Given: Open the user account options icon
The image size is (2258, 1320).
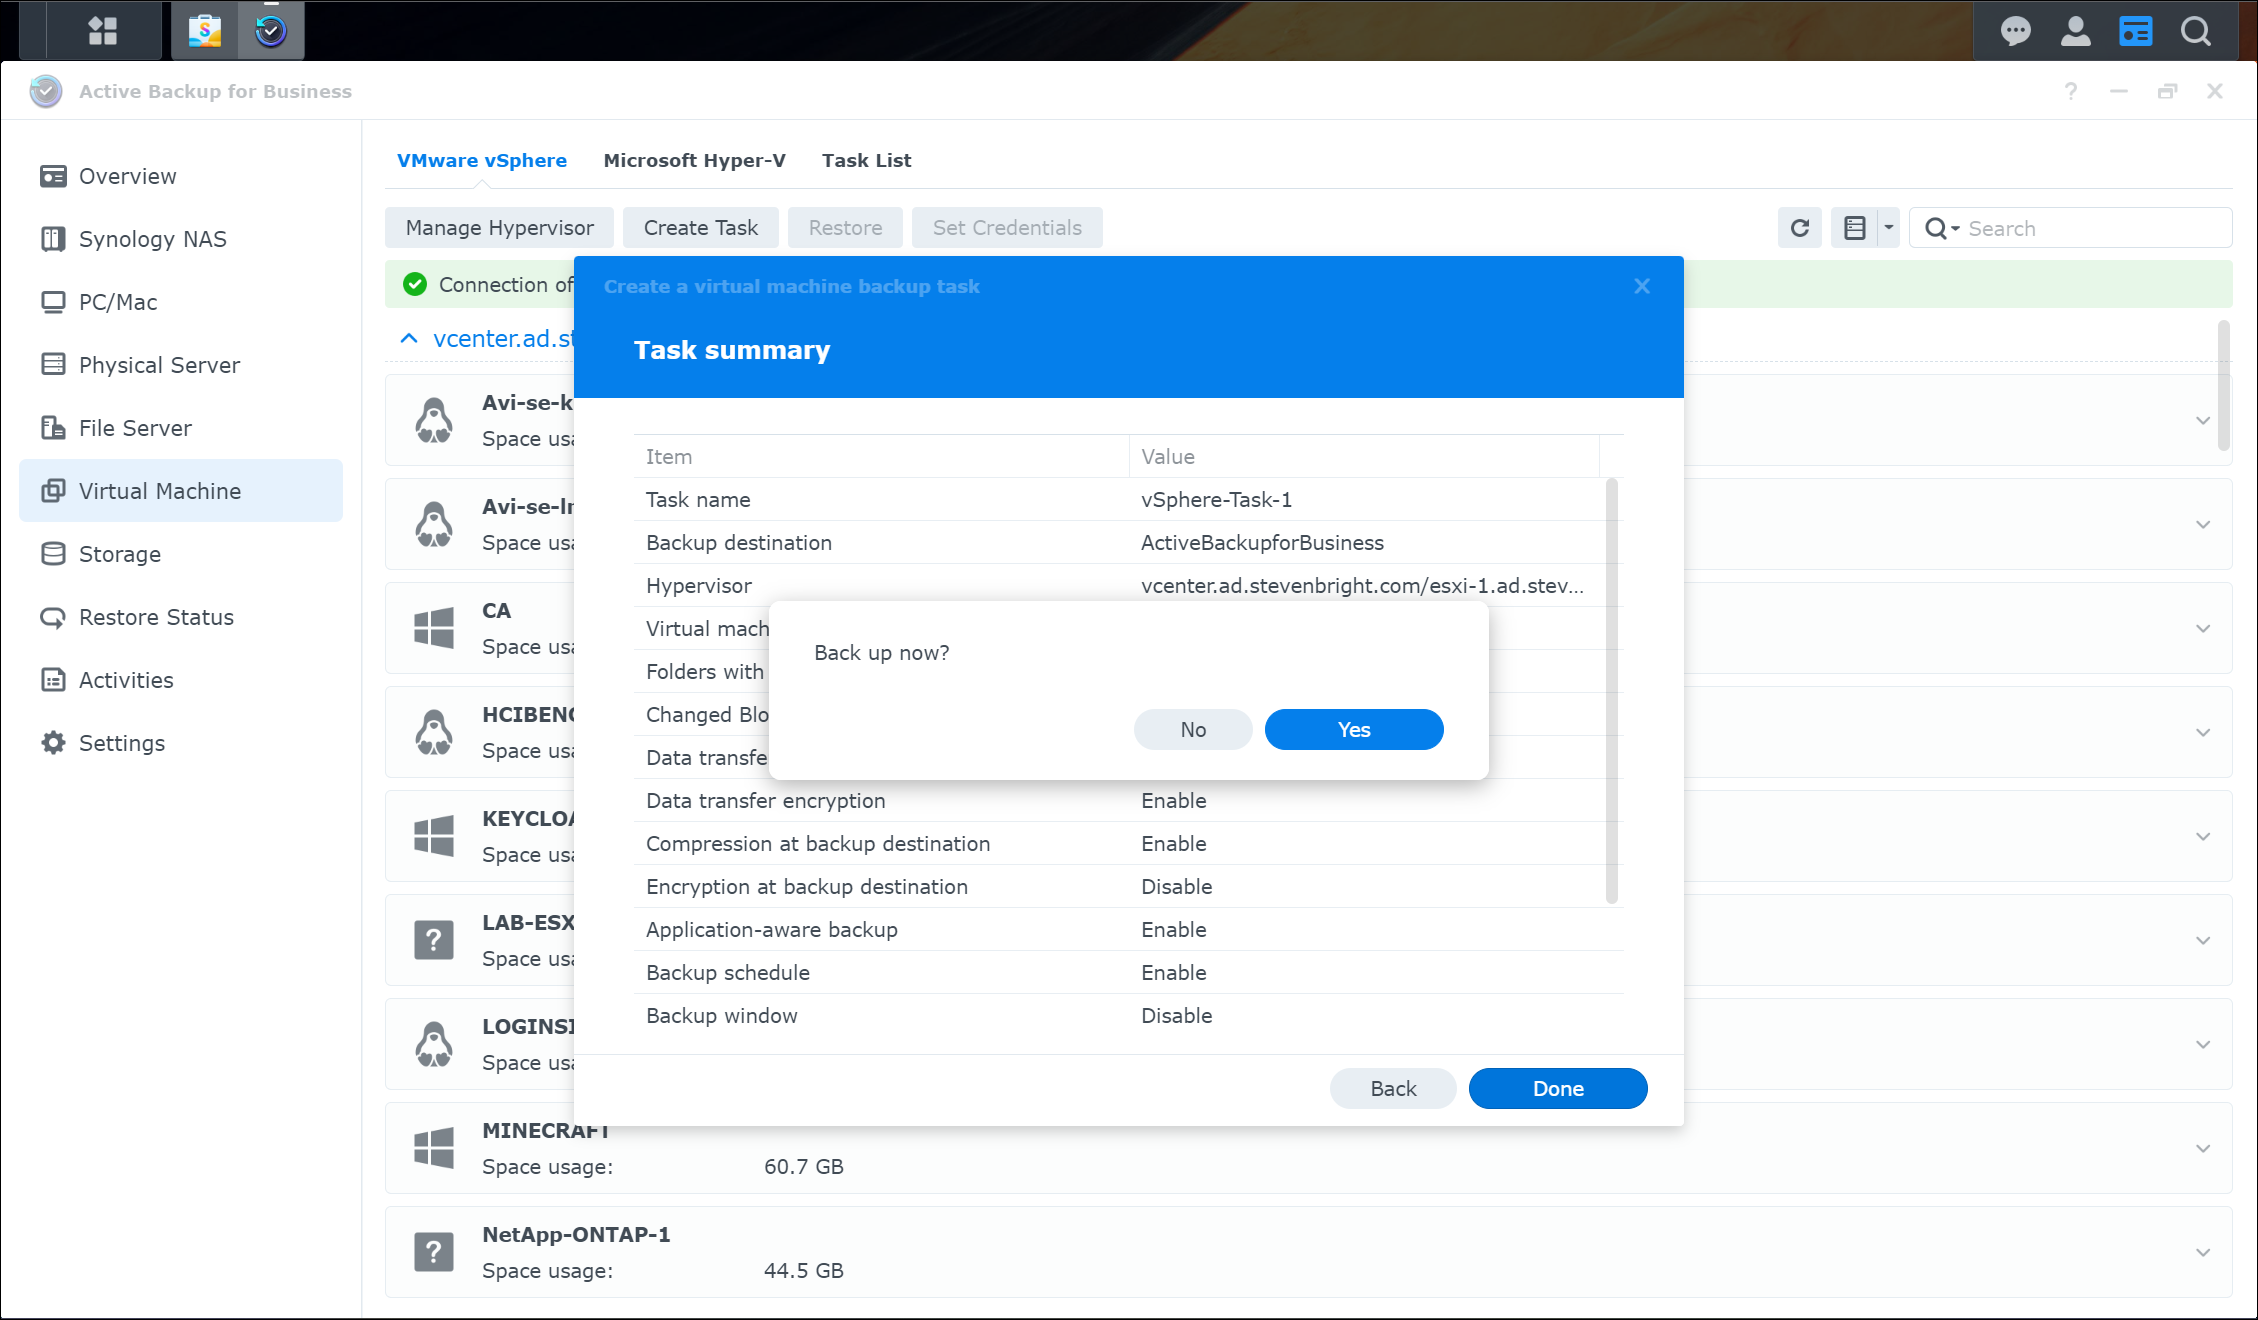Looking at the screenshot, I should point(2075,31).
